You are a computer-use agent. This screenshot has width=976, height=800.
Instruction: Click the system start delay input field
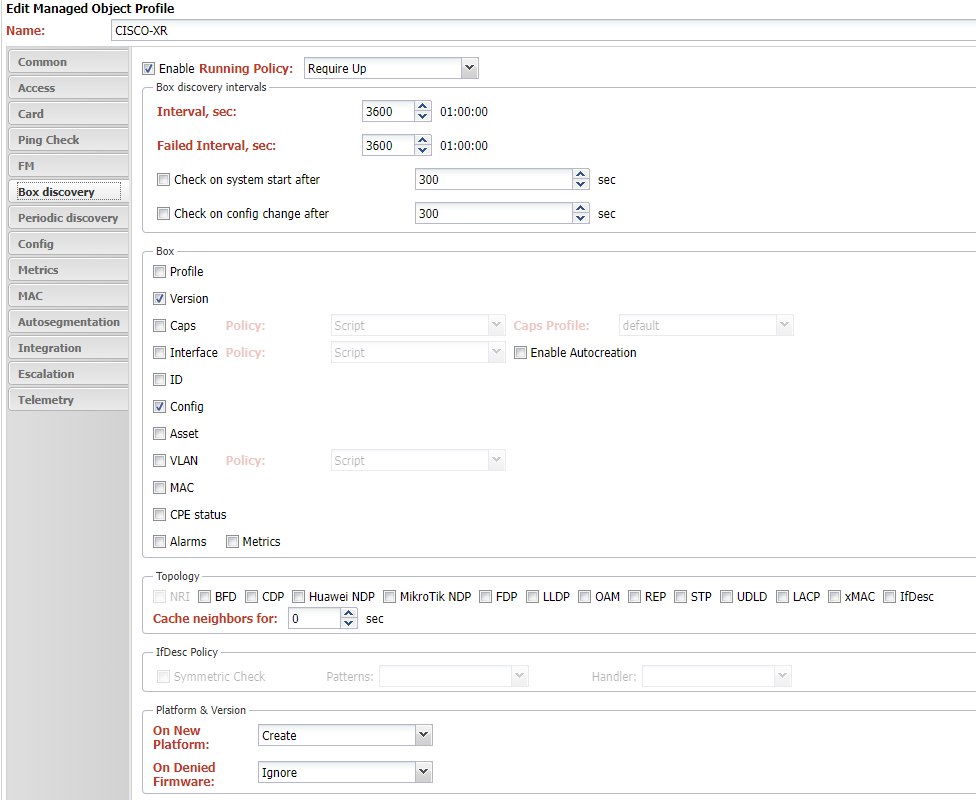(x=494, y=179)
